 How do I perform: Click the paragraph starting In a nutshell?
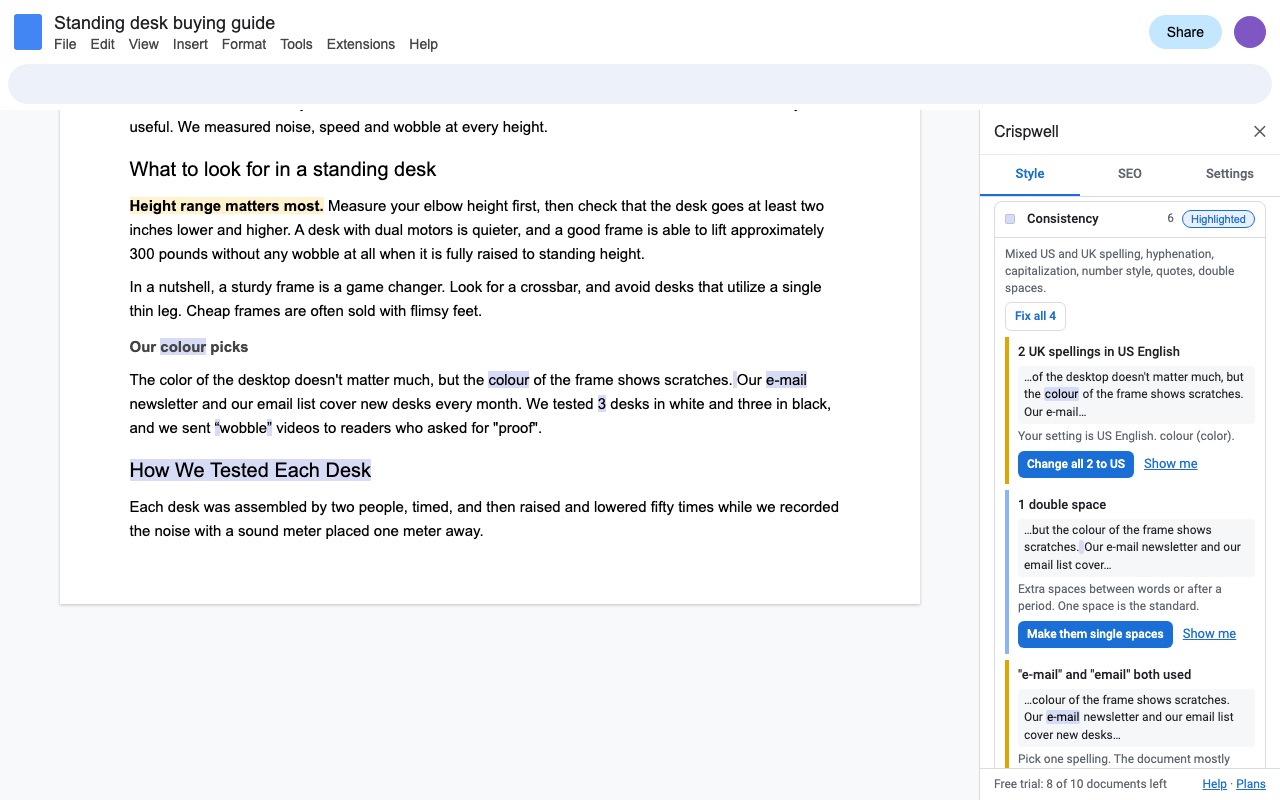click(476, 299)
